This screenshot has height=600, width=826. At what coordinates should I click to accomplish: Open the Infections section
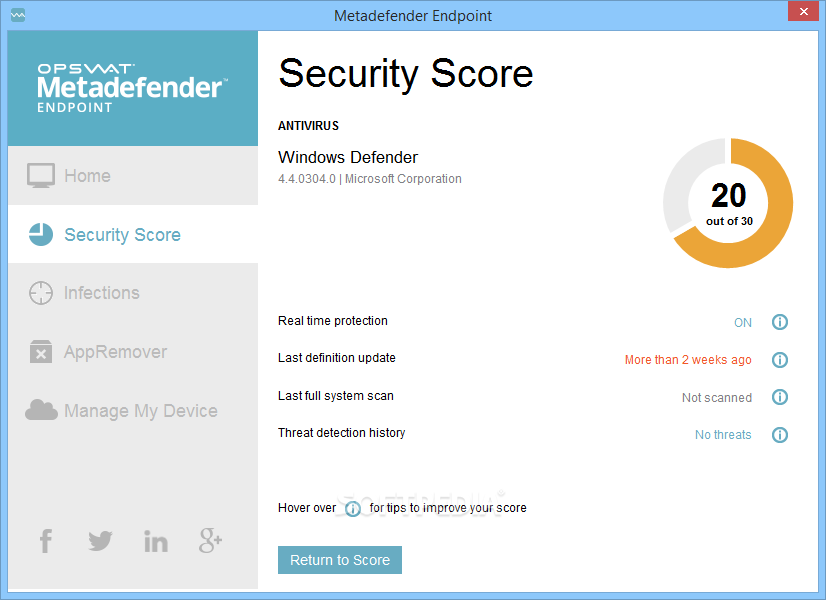click(133, 292)
